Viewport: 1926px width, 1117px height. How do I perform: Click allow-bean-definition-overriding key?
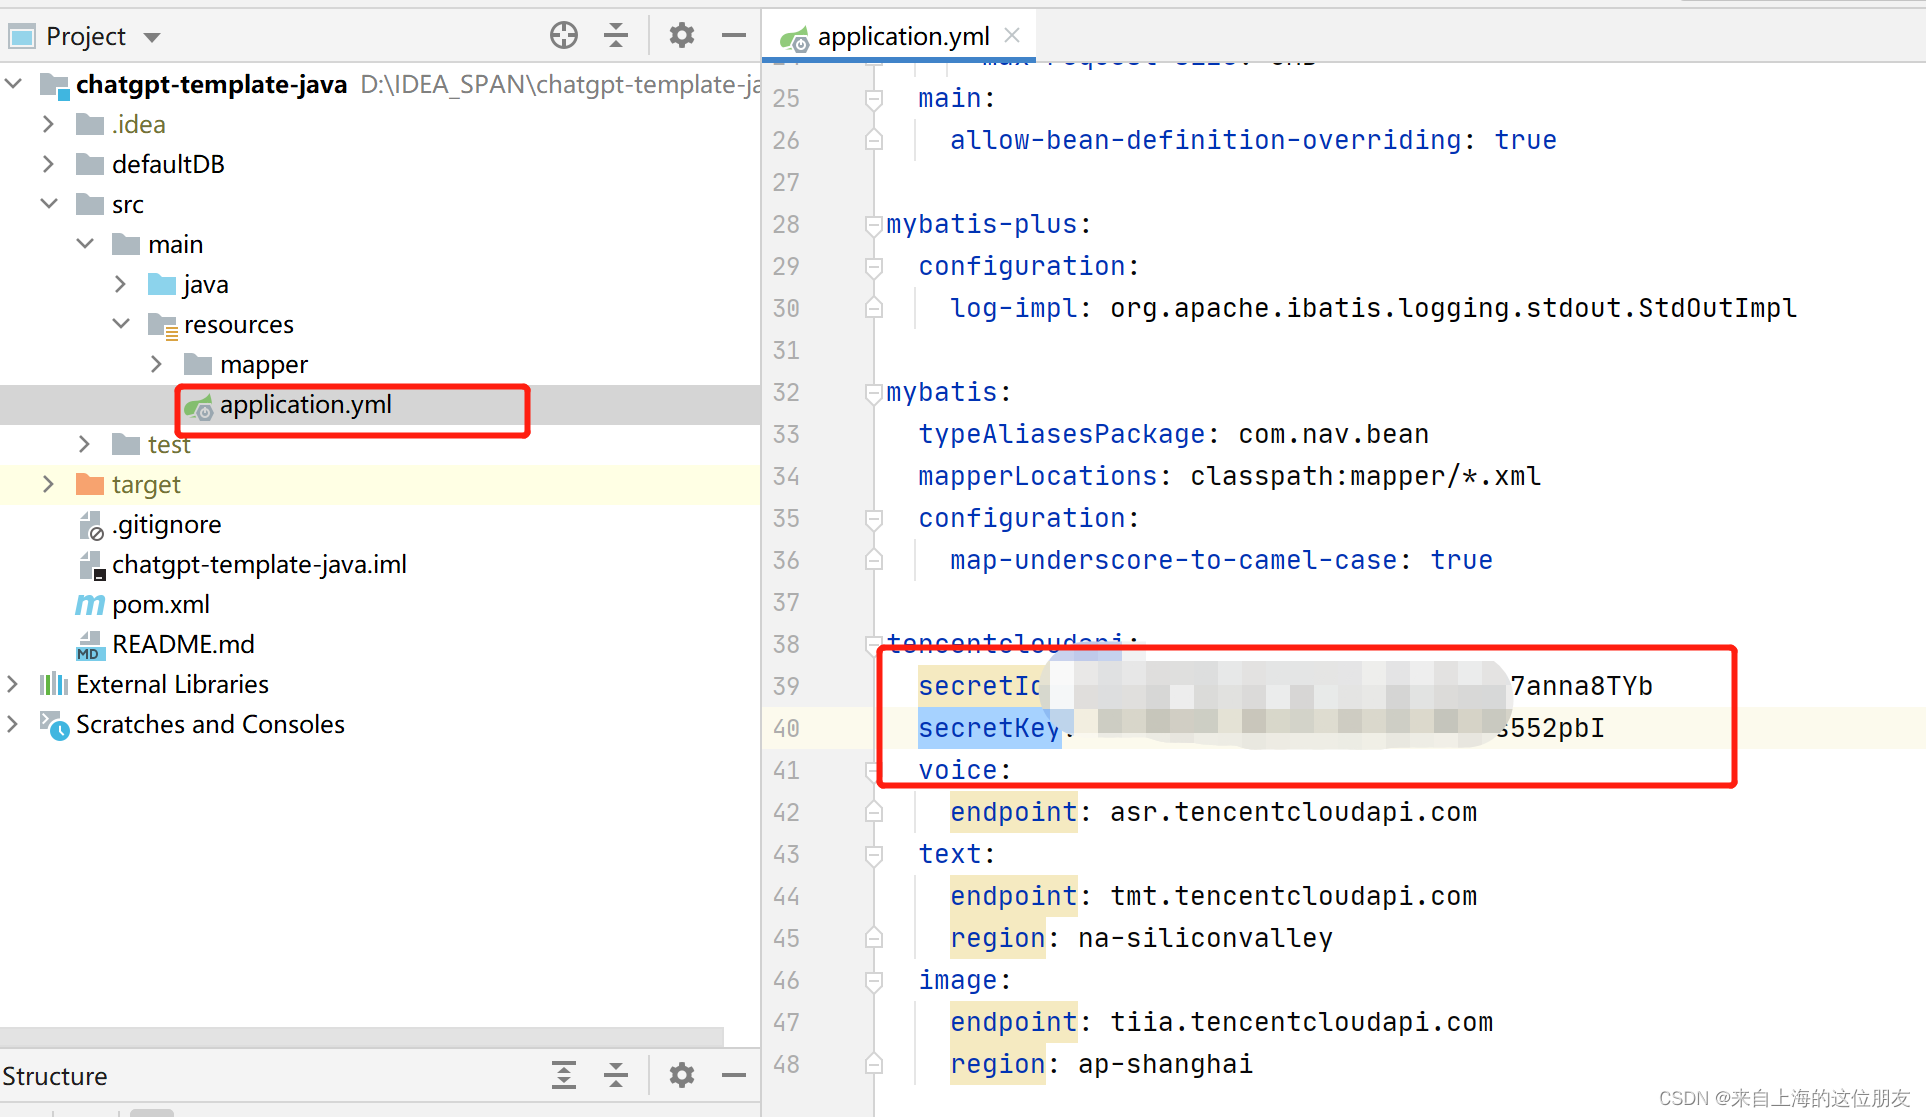tap(1206, 140)
